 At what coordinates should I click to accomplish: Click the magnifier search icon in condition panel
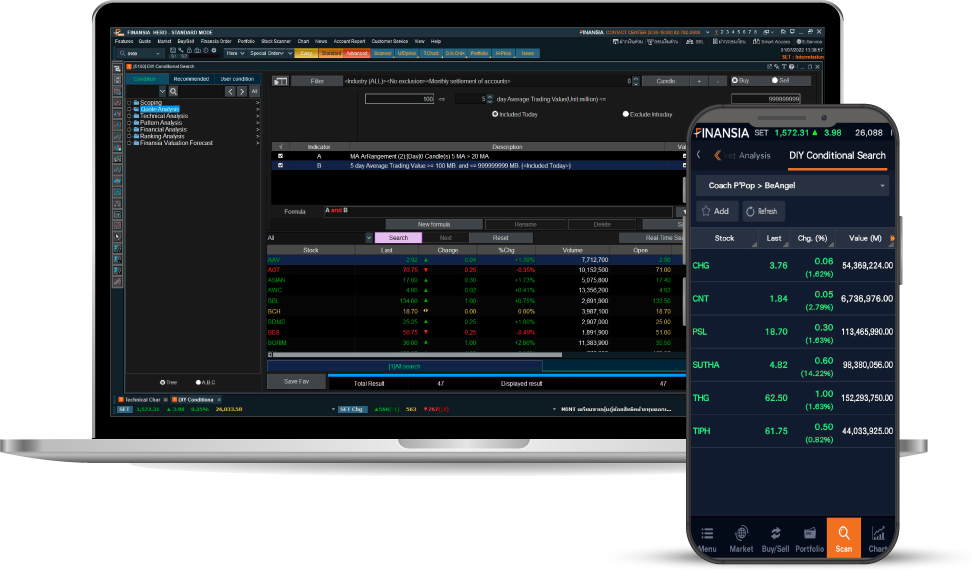click(174, 92)
